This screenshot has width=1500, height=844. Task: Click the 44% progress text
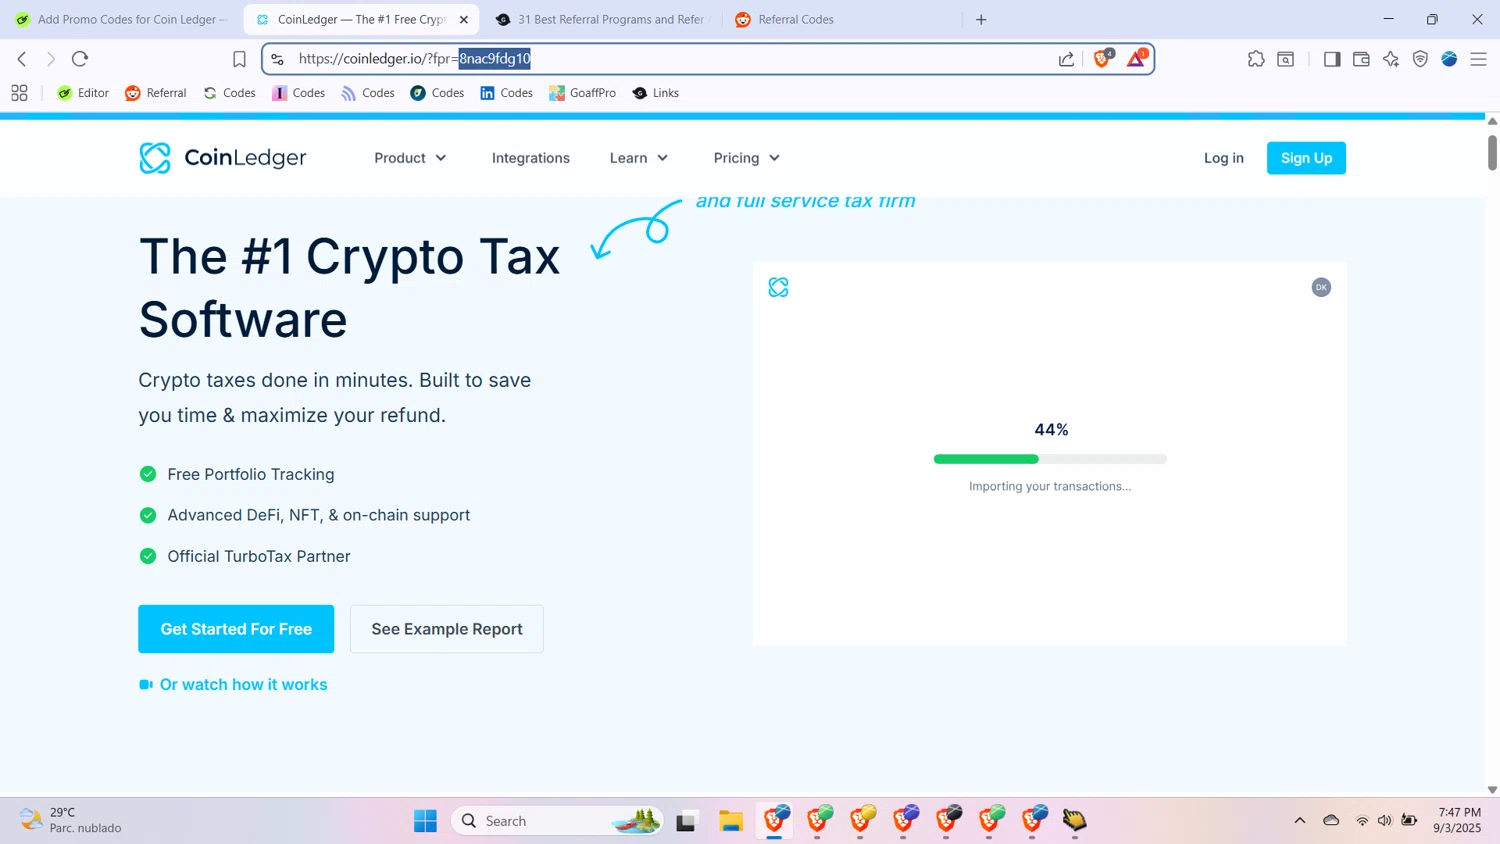pos(1051,430)
